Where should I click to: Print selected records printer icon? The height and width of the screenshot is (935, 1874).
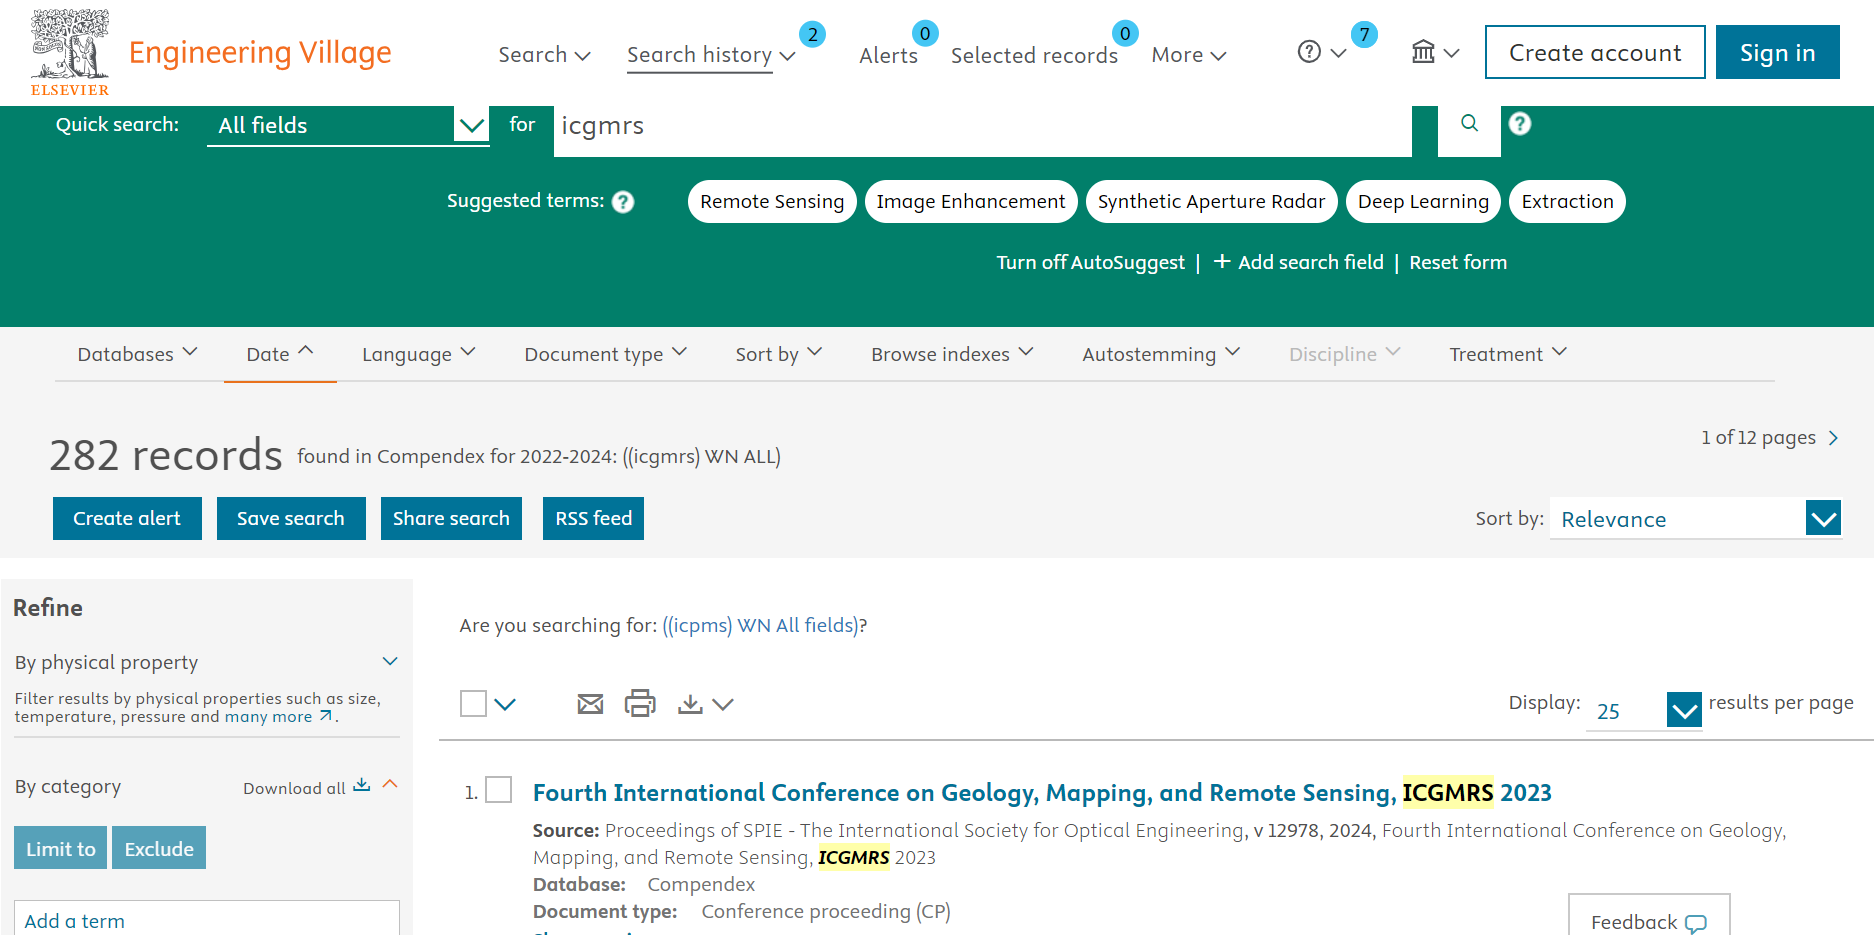[640, 704]
